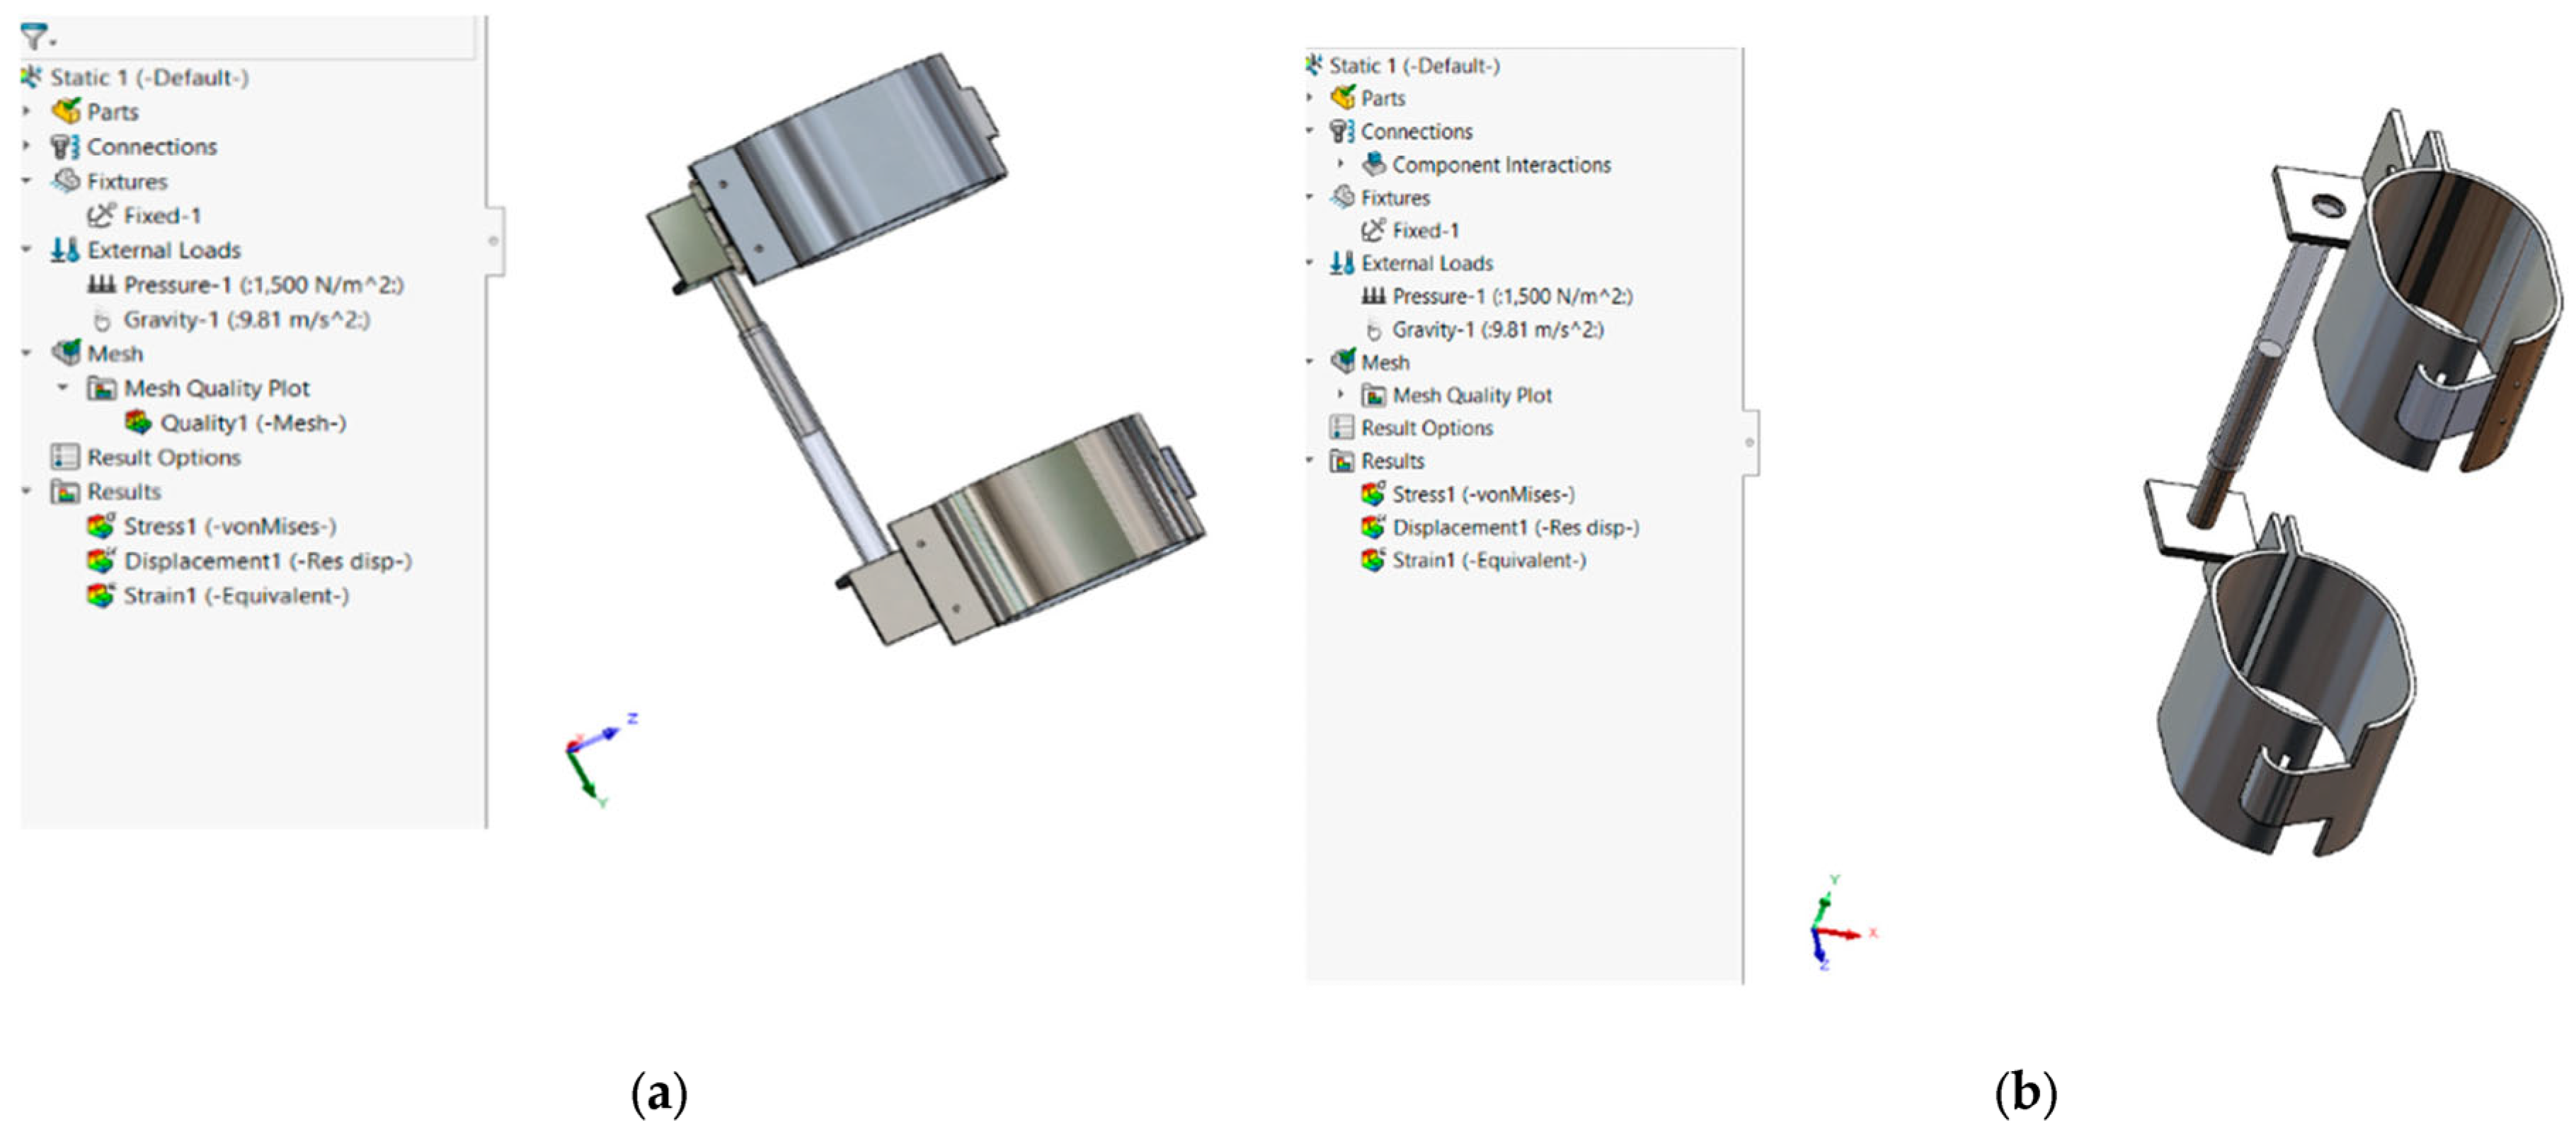
Task: Click the filter funnel icon at top of left tree
Action: coord(34,37)
